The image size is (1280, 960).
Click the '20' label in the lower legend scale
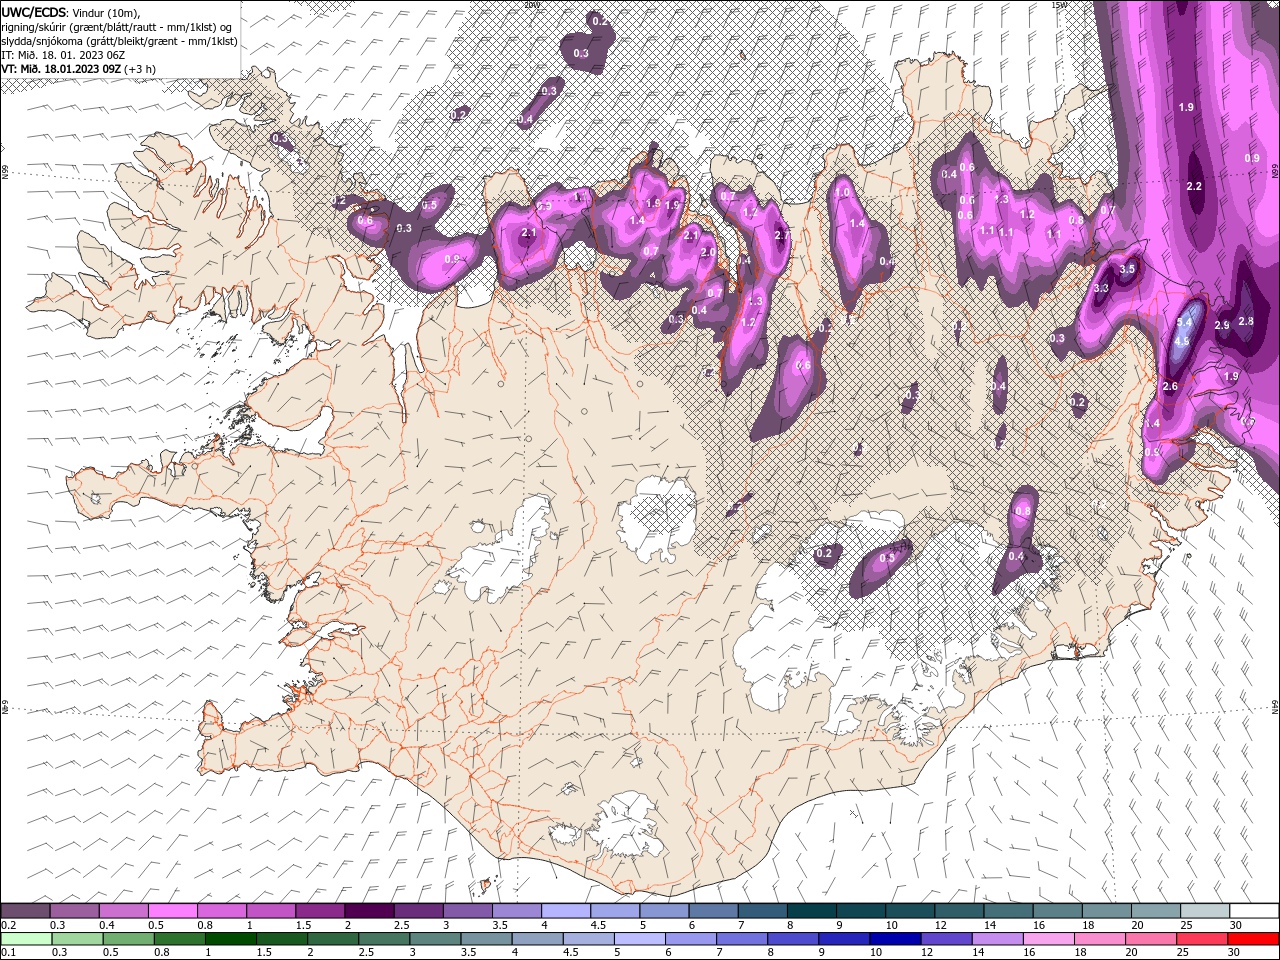point(1132,952)
